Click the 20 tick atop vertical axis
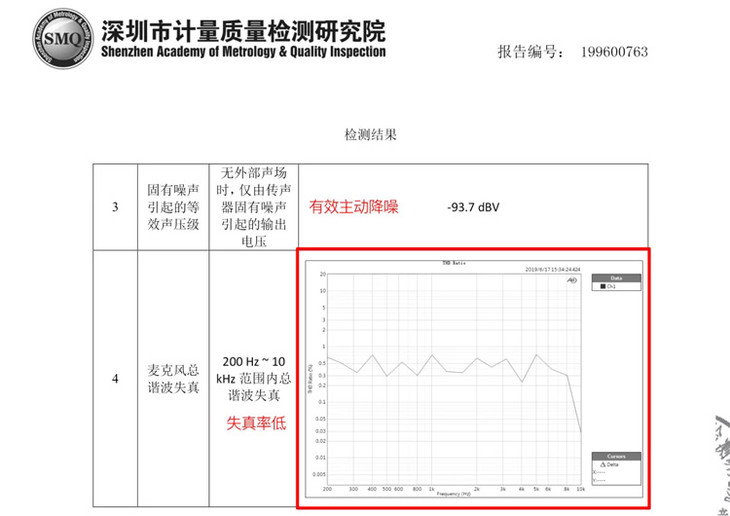 tap(322, 274)
